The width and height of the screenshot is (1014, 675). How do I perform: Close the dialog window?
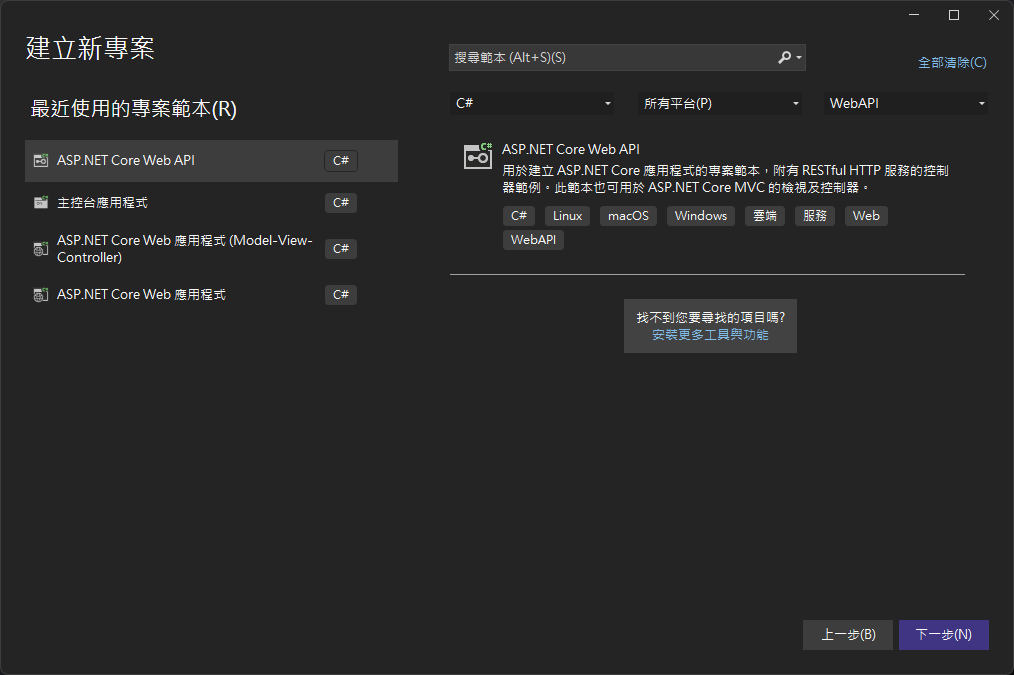994,15
